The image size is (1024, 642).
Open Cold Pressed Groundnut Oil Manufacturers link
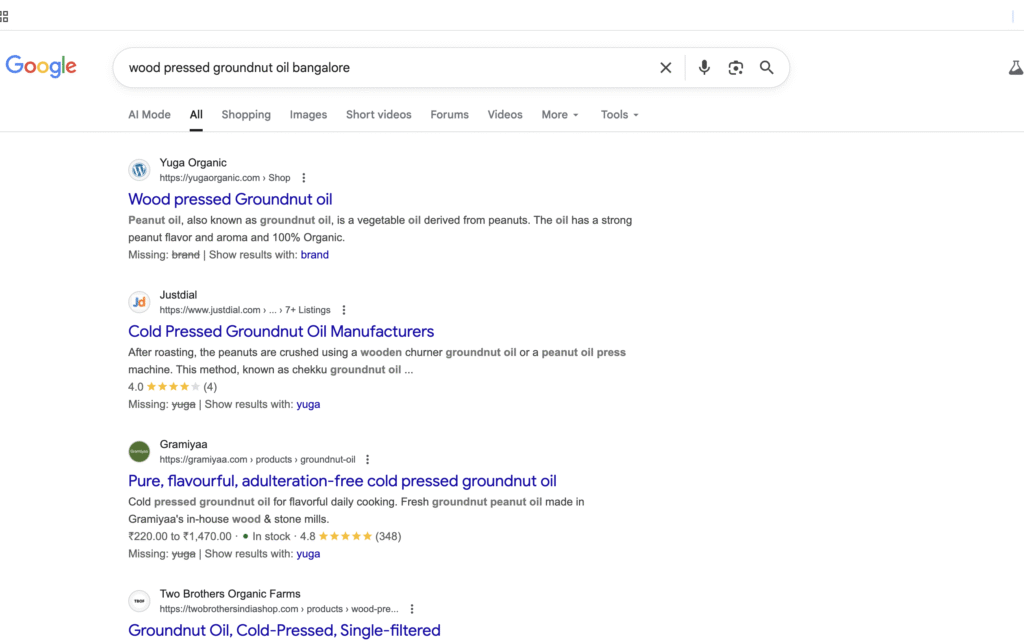tap(281, 331)
